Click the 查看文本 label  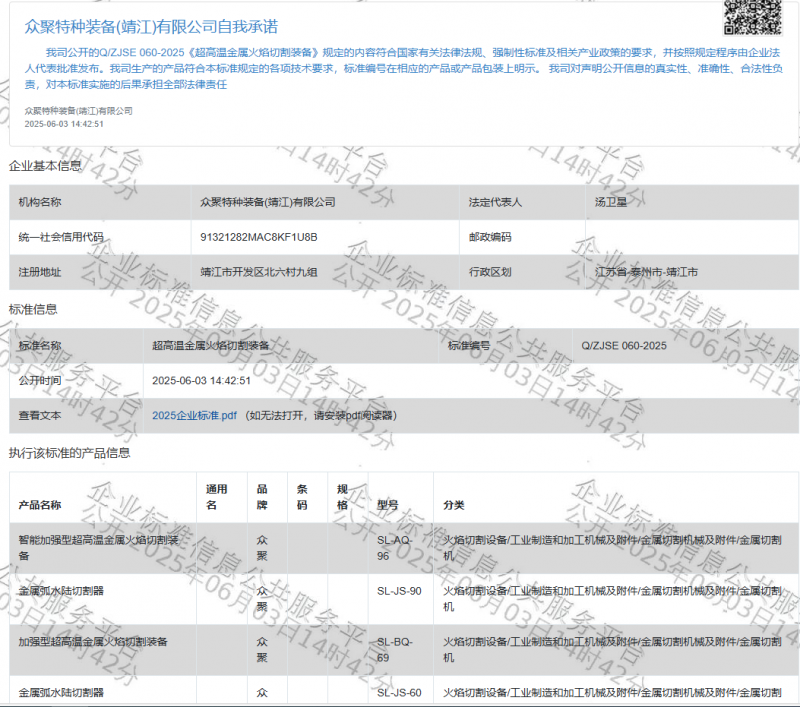pyautogui.click(x=40, y=415)
